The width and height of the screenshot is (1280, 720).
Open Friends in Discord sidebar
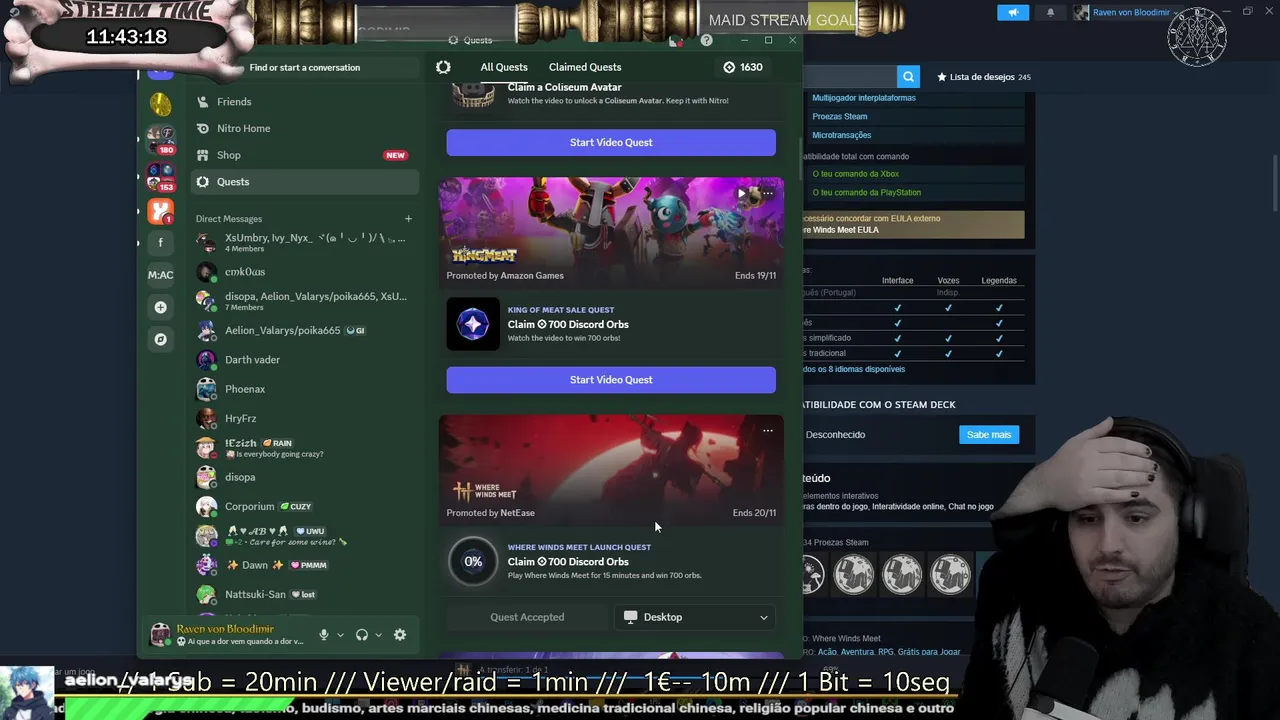305,101
